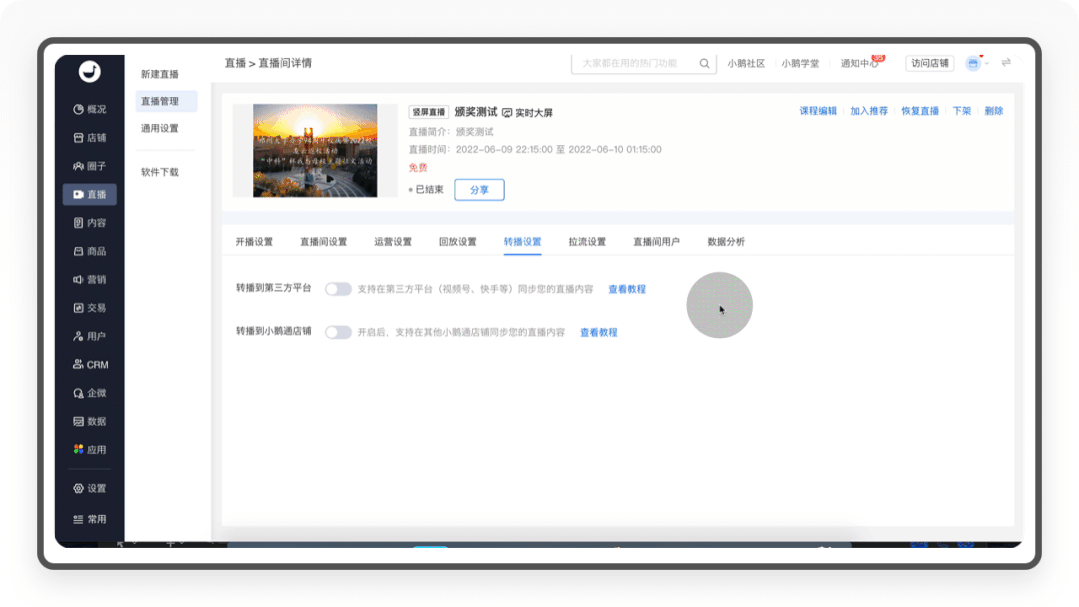The image size is (1079, 607).
Task: Click the 分享 share button
Action: 480,190
